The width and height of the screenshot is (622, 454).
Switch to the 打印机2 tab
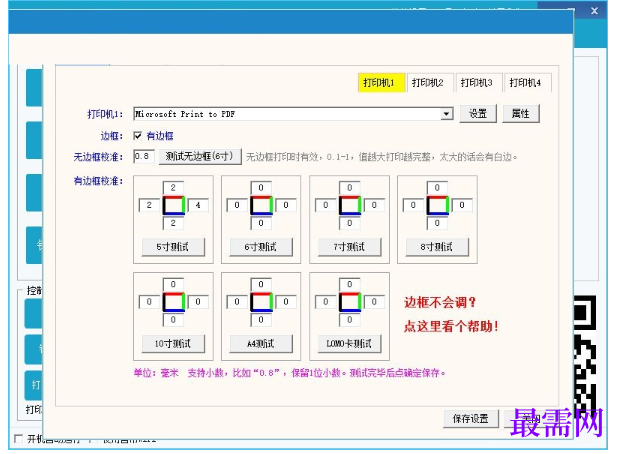pyautogui.click(x=428, y=83)
